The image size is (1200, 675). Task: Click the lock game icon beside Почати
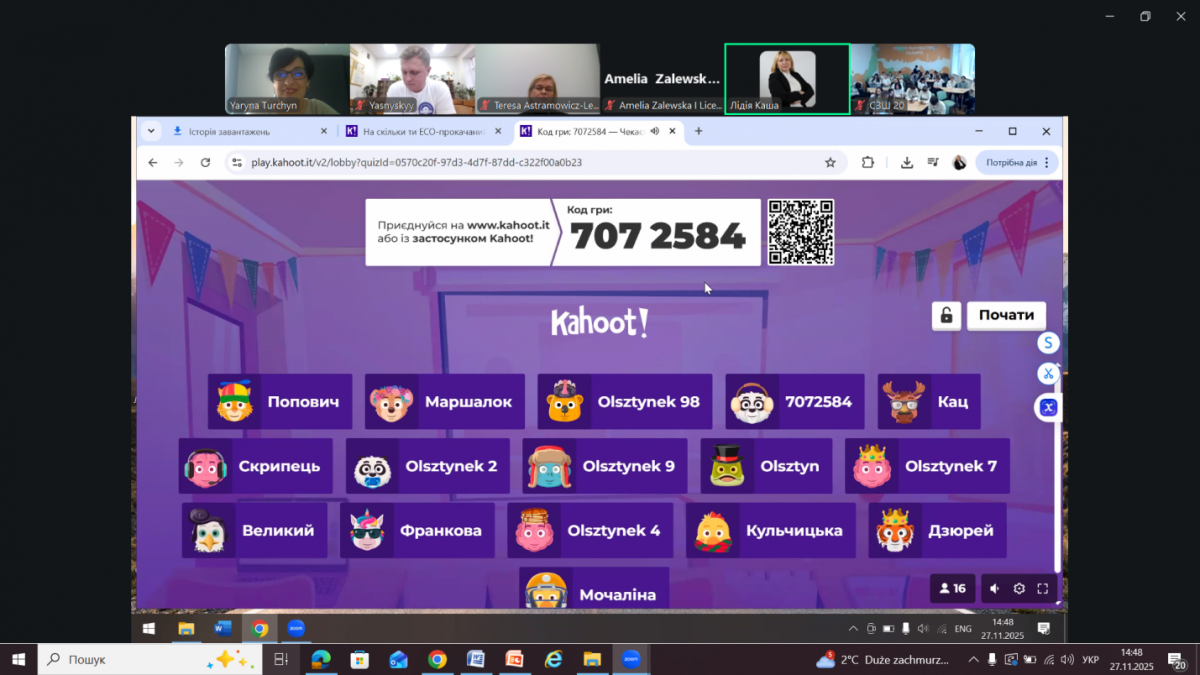point(946,315)
